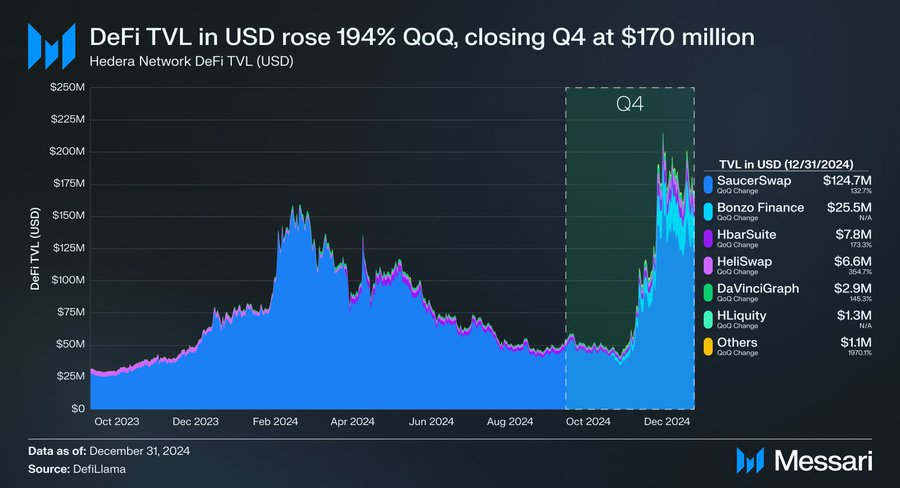Click the TVL in USD legend header
Viewport: 900px width, 488px height.
[x=786, y=164]
